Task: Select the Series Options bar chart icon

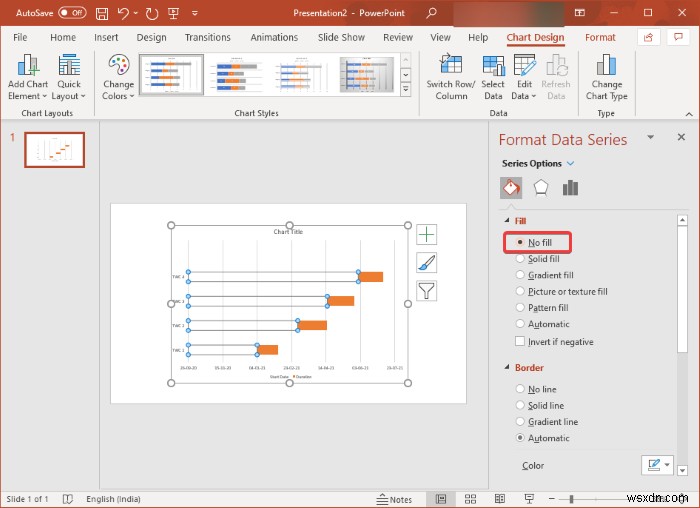Action: tap(570, 187)
